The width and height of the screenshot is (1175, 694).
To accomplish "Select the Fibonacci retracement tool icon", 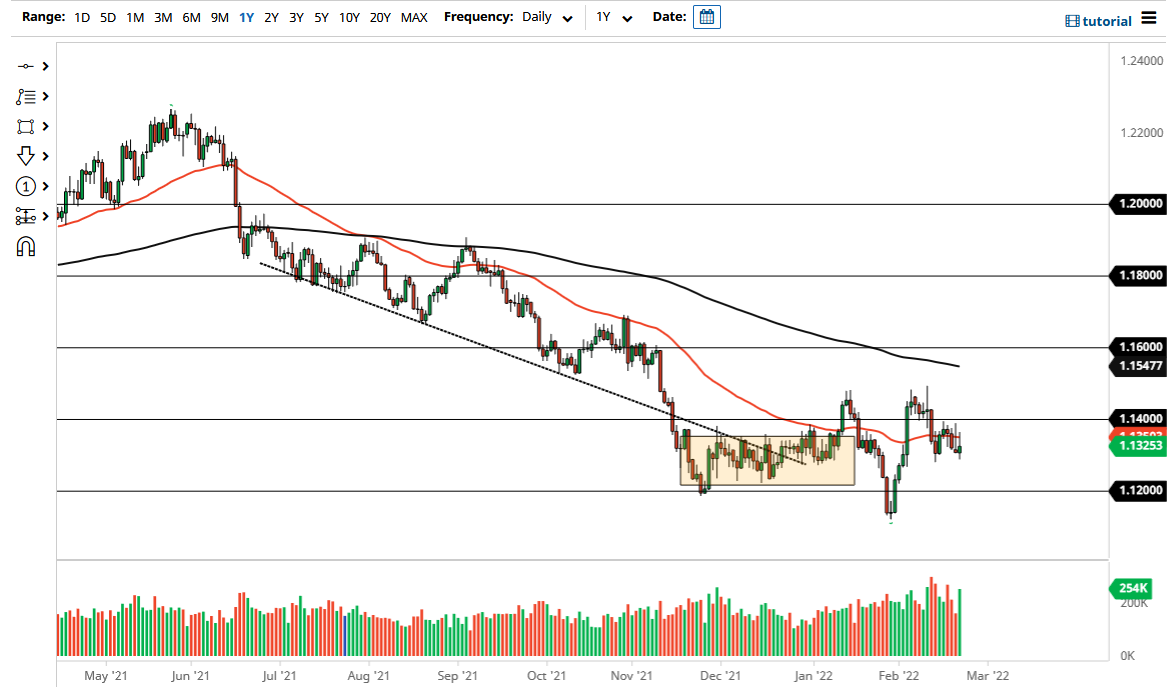I will tap(26, 97).
